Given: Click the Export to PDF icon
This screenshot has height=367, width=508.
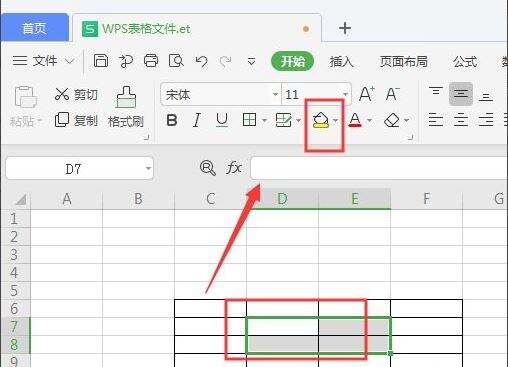Looking at the screenshot, I should pos(126,61).
